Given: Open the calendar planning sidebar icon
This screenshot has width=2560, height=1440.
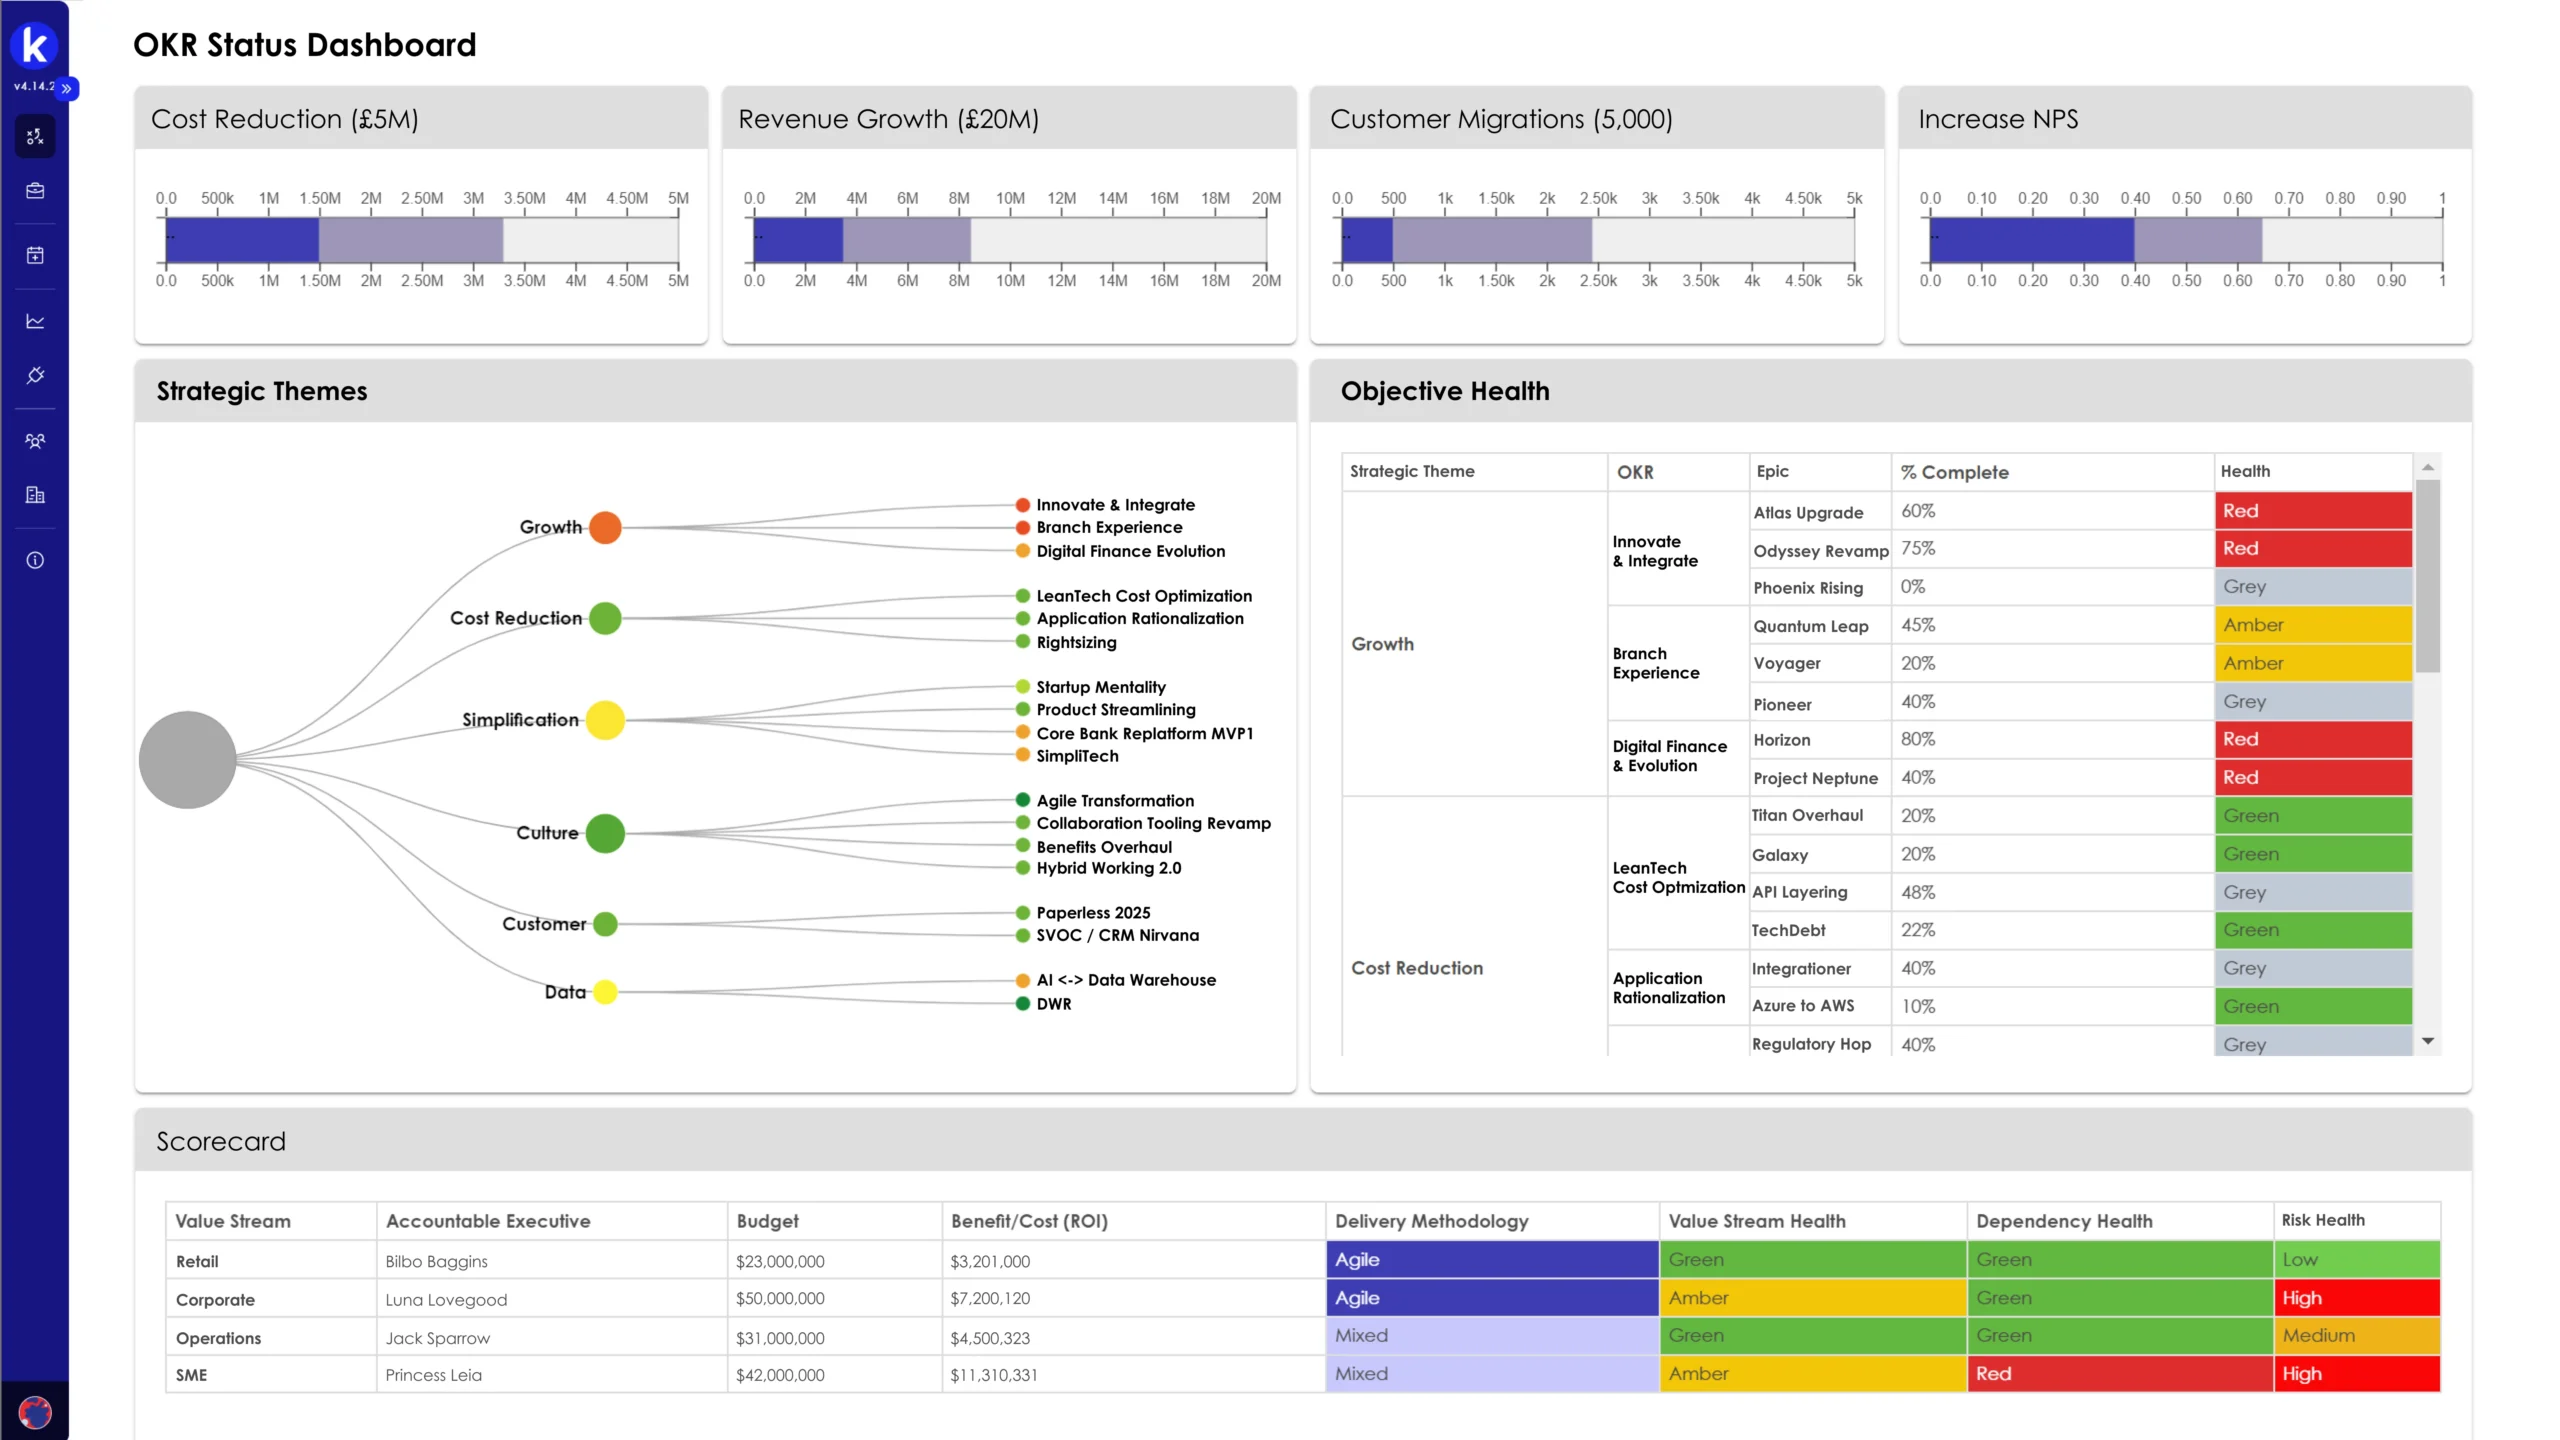Looking at the screenshot, I should pos(35,255).
